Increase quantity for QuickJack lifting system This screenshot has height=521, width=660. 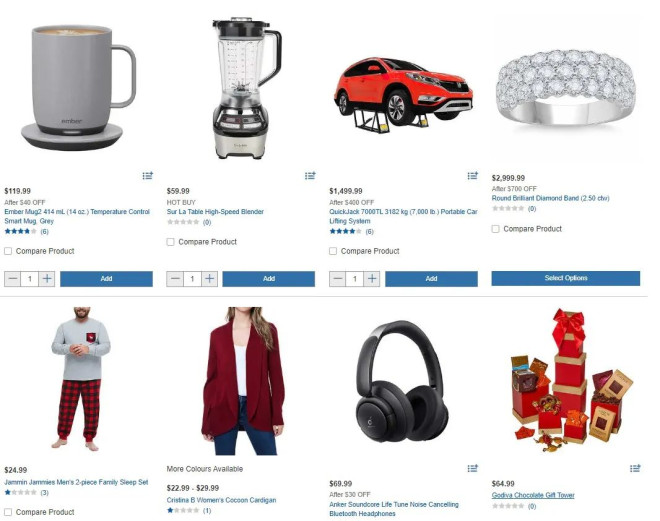pos(372,279)
